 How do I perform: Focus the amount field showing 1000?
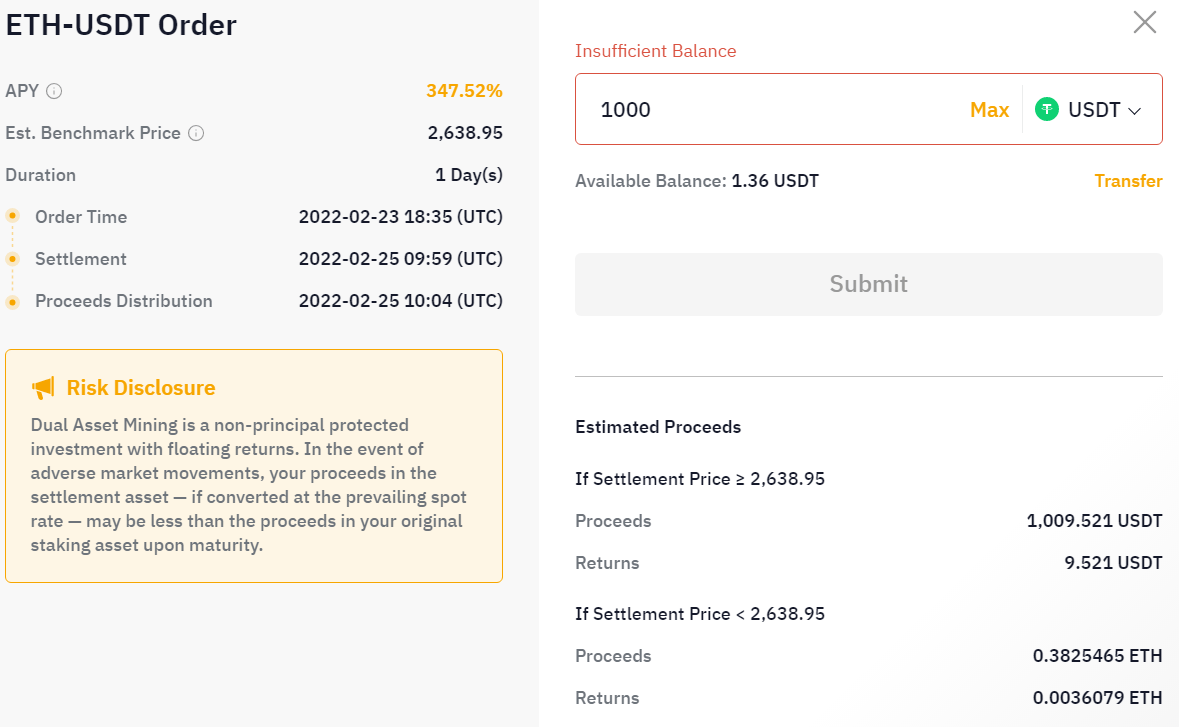point(770,110)
